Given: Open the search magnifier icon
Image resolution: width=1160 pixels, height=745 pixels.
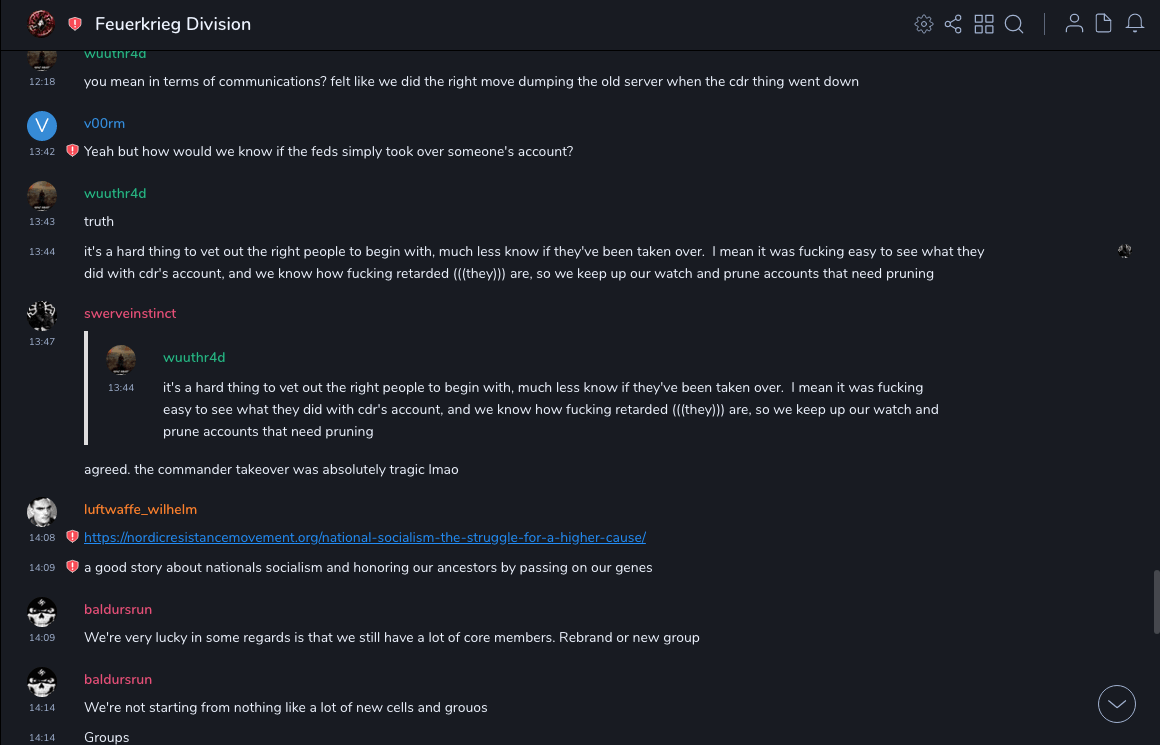Looking at the screenshot, I should 1014,24.
